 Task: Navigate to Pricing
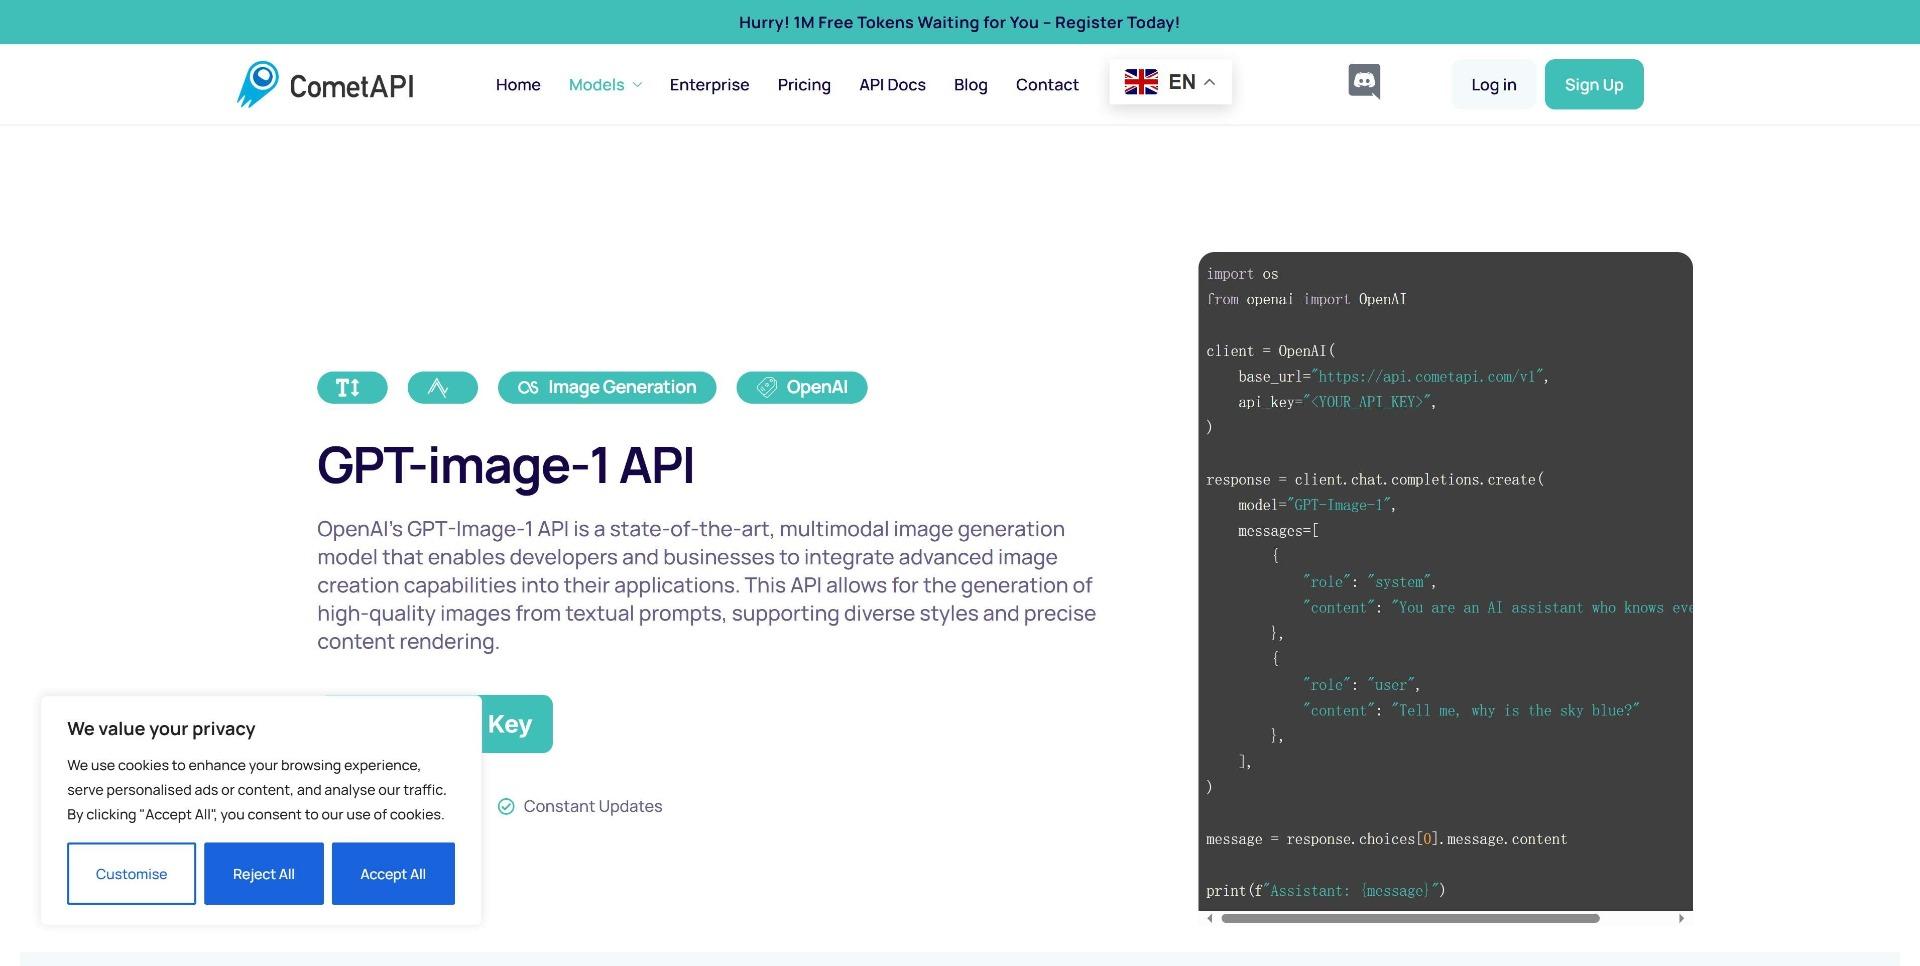(804, 84)
